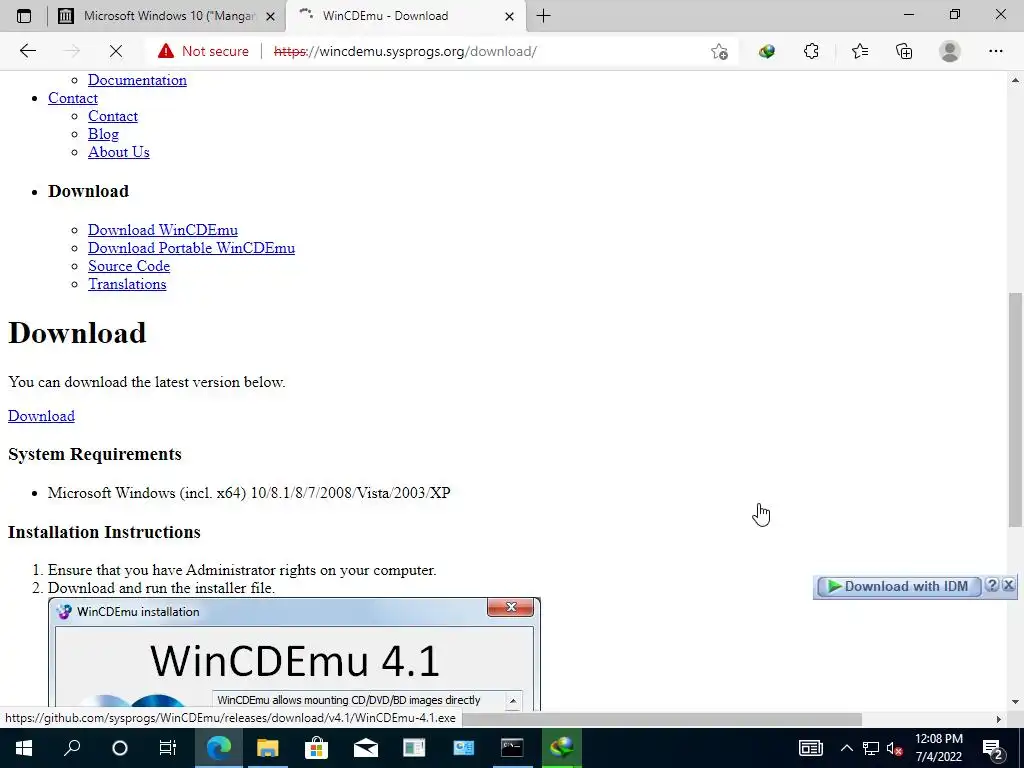Open Microsoft Edge from the taskbar
Screen dimensions: 1024x768
[x=219, y=748]
